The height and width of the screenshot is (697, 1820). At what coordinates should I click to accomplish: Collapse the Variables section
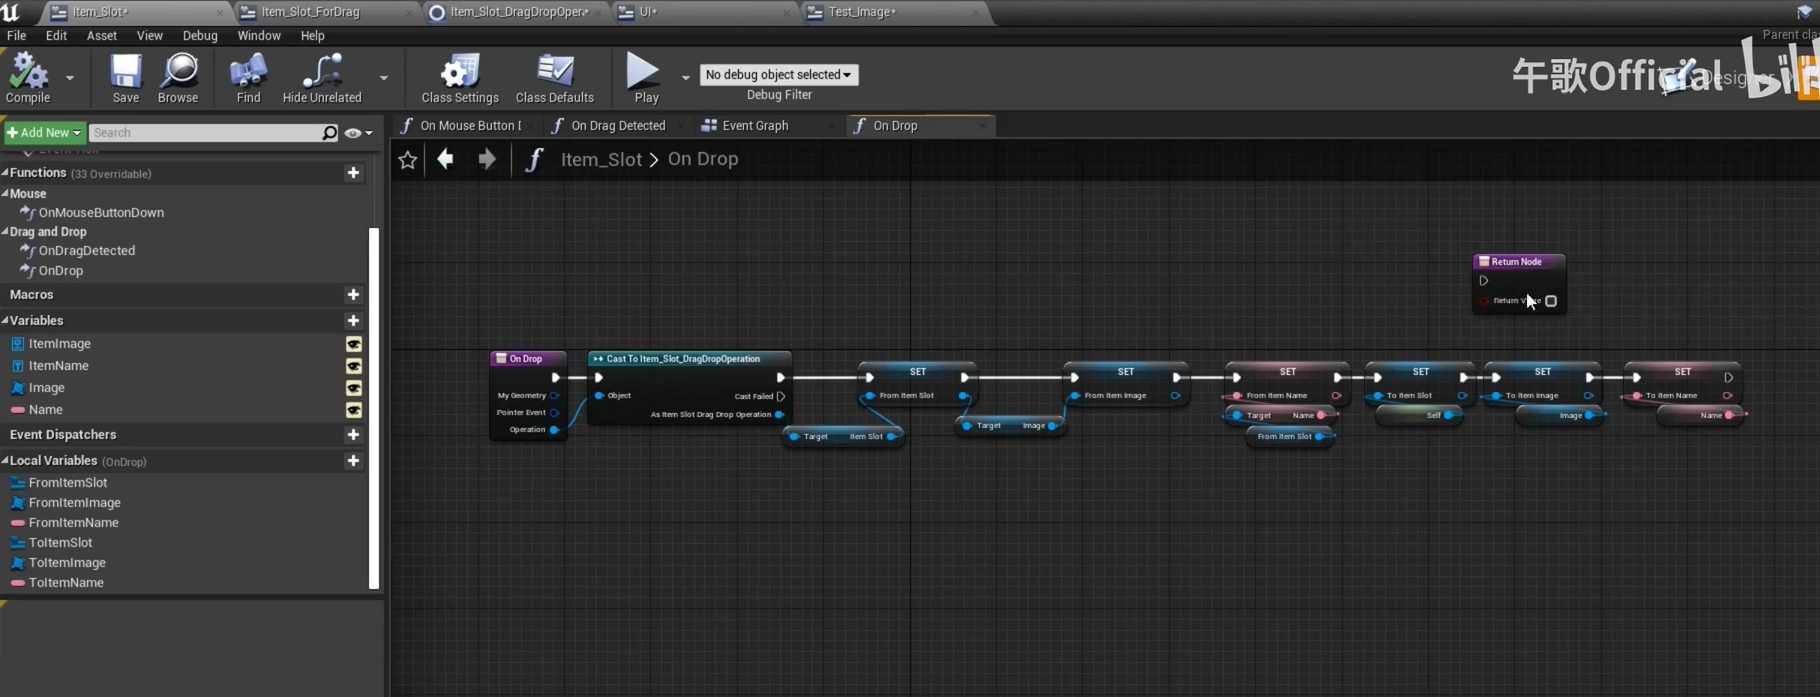pos(5,321)
